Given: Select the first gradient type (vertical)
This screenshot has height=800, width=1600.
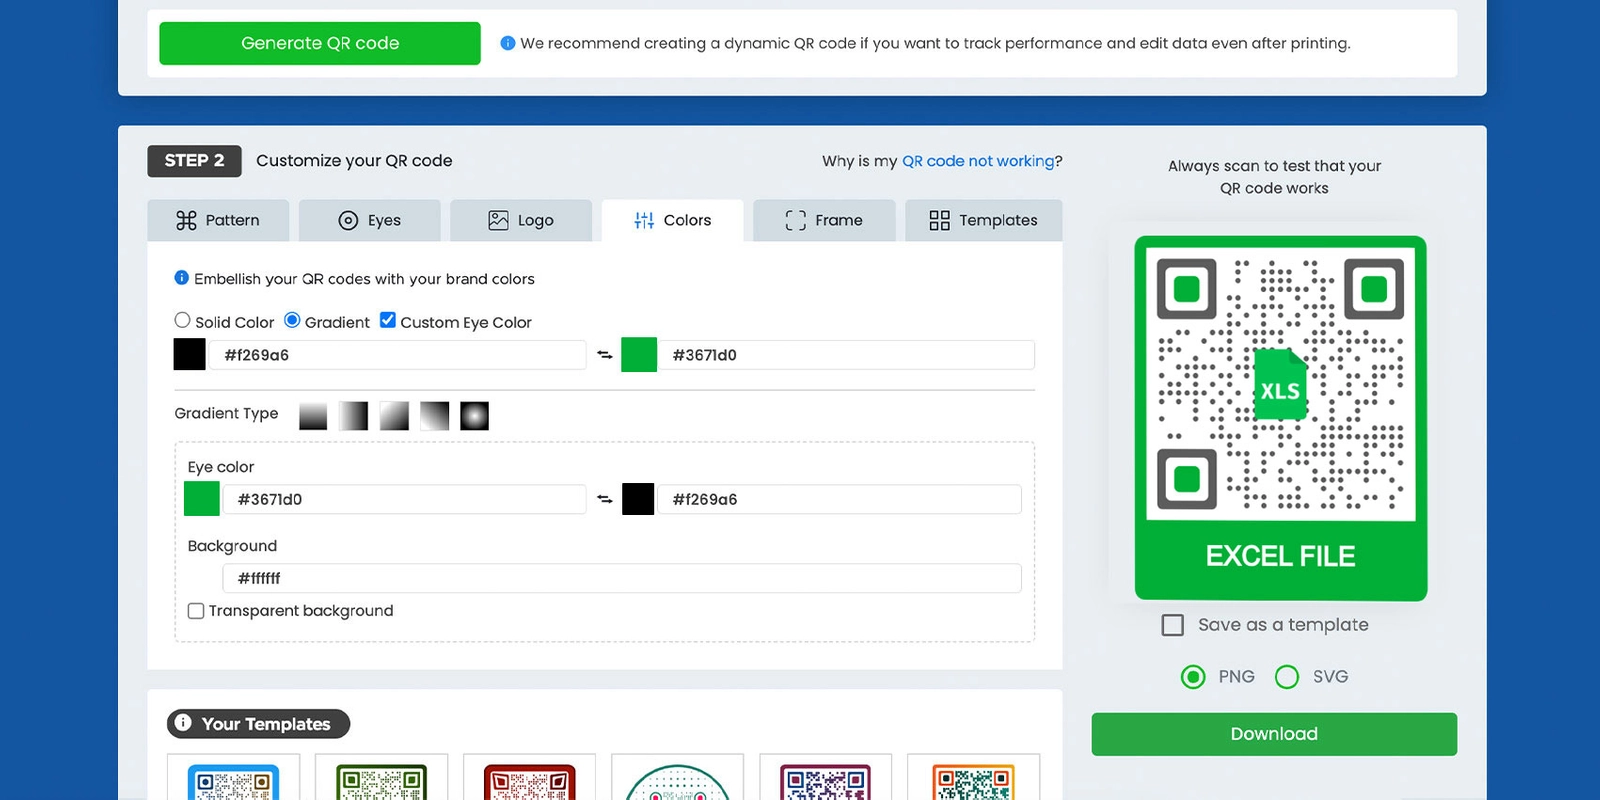Looking at the screenshot, I should coord(313,416).
